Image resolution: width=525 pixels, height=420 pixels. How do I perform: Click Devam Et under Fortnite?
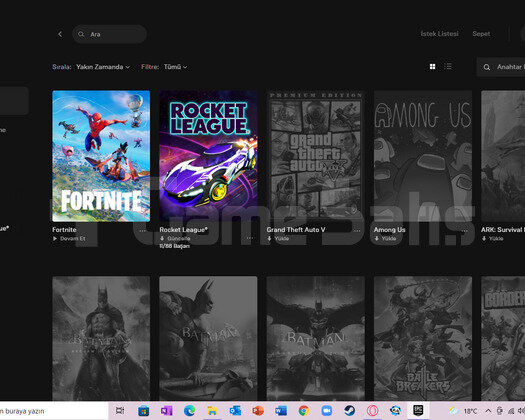[69, 238]
